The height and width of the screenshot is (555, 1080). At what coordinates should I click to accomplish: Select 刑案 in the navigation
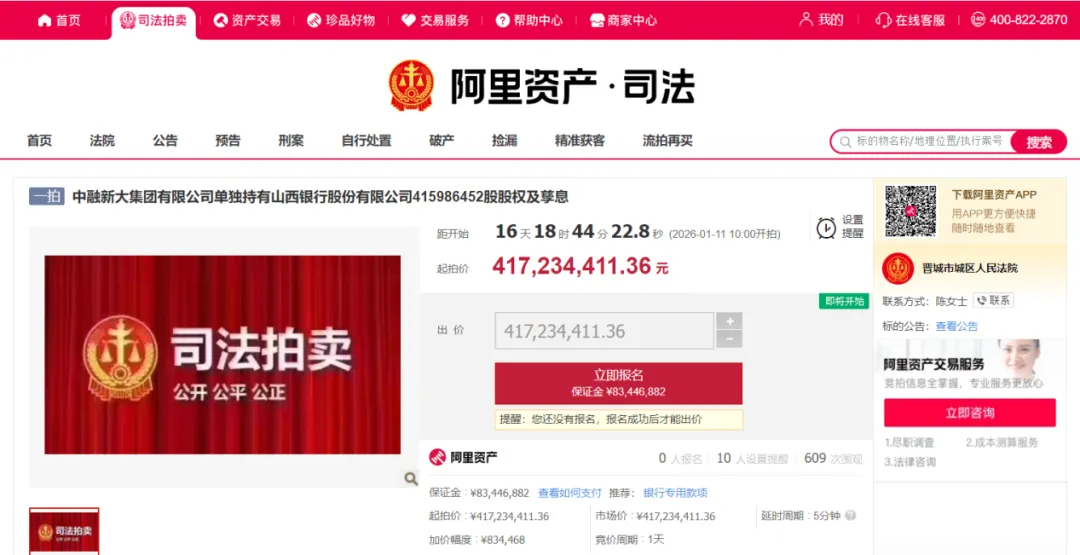click(x=291, y=140)
